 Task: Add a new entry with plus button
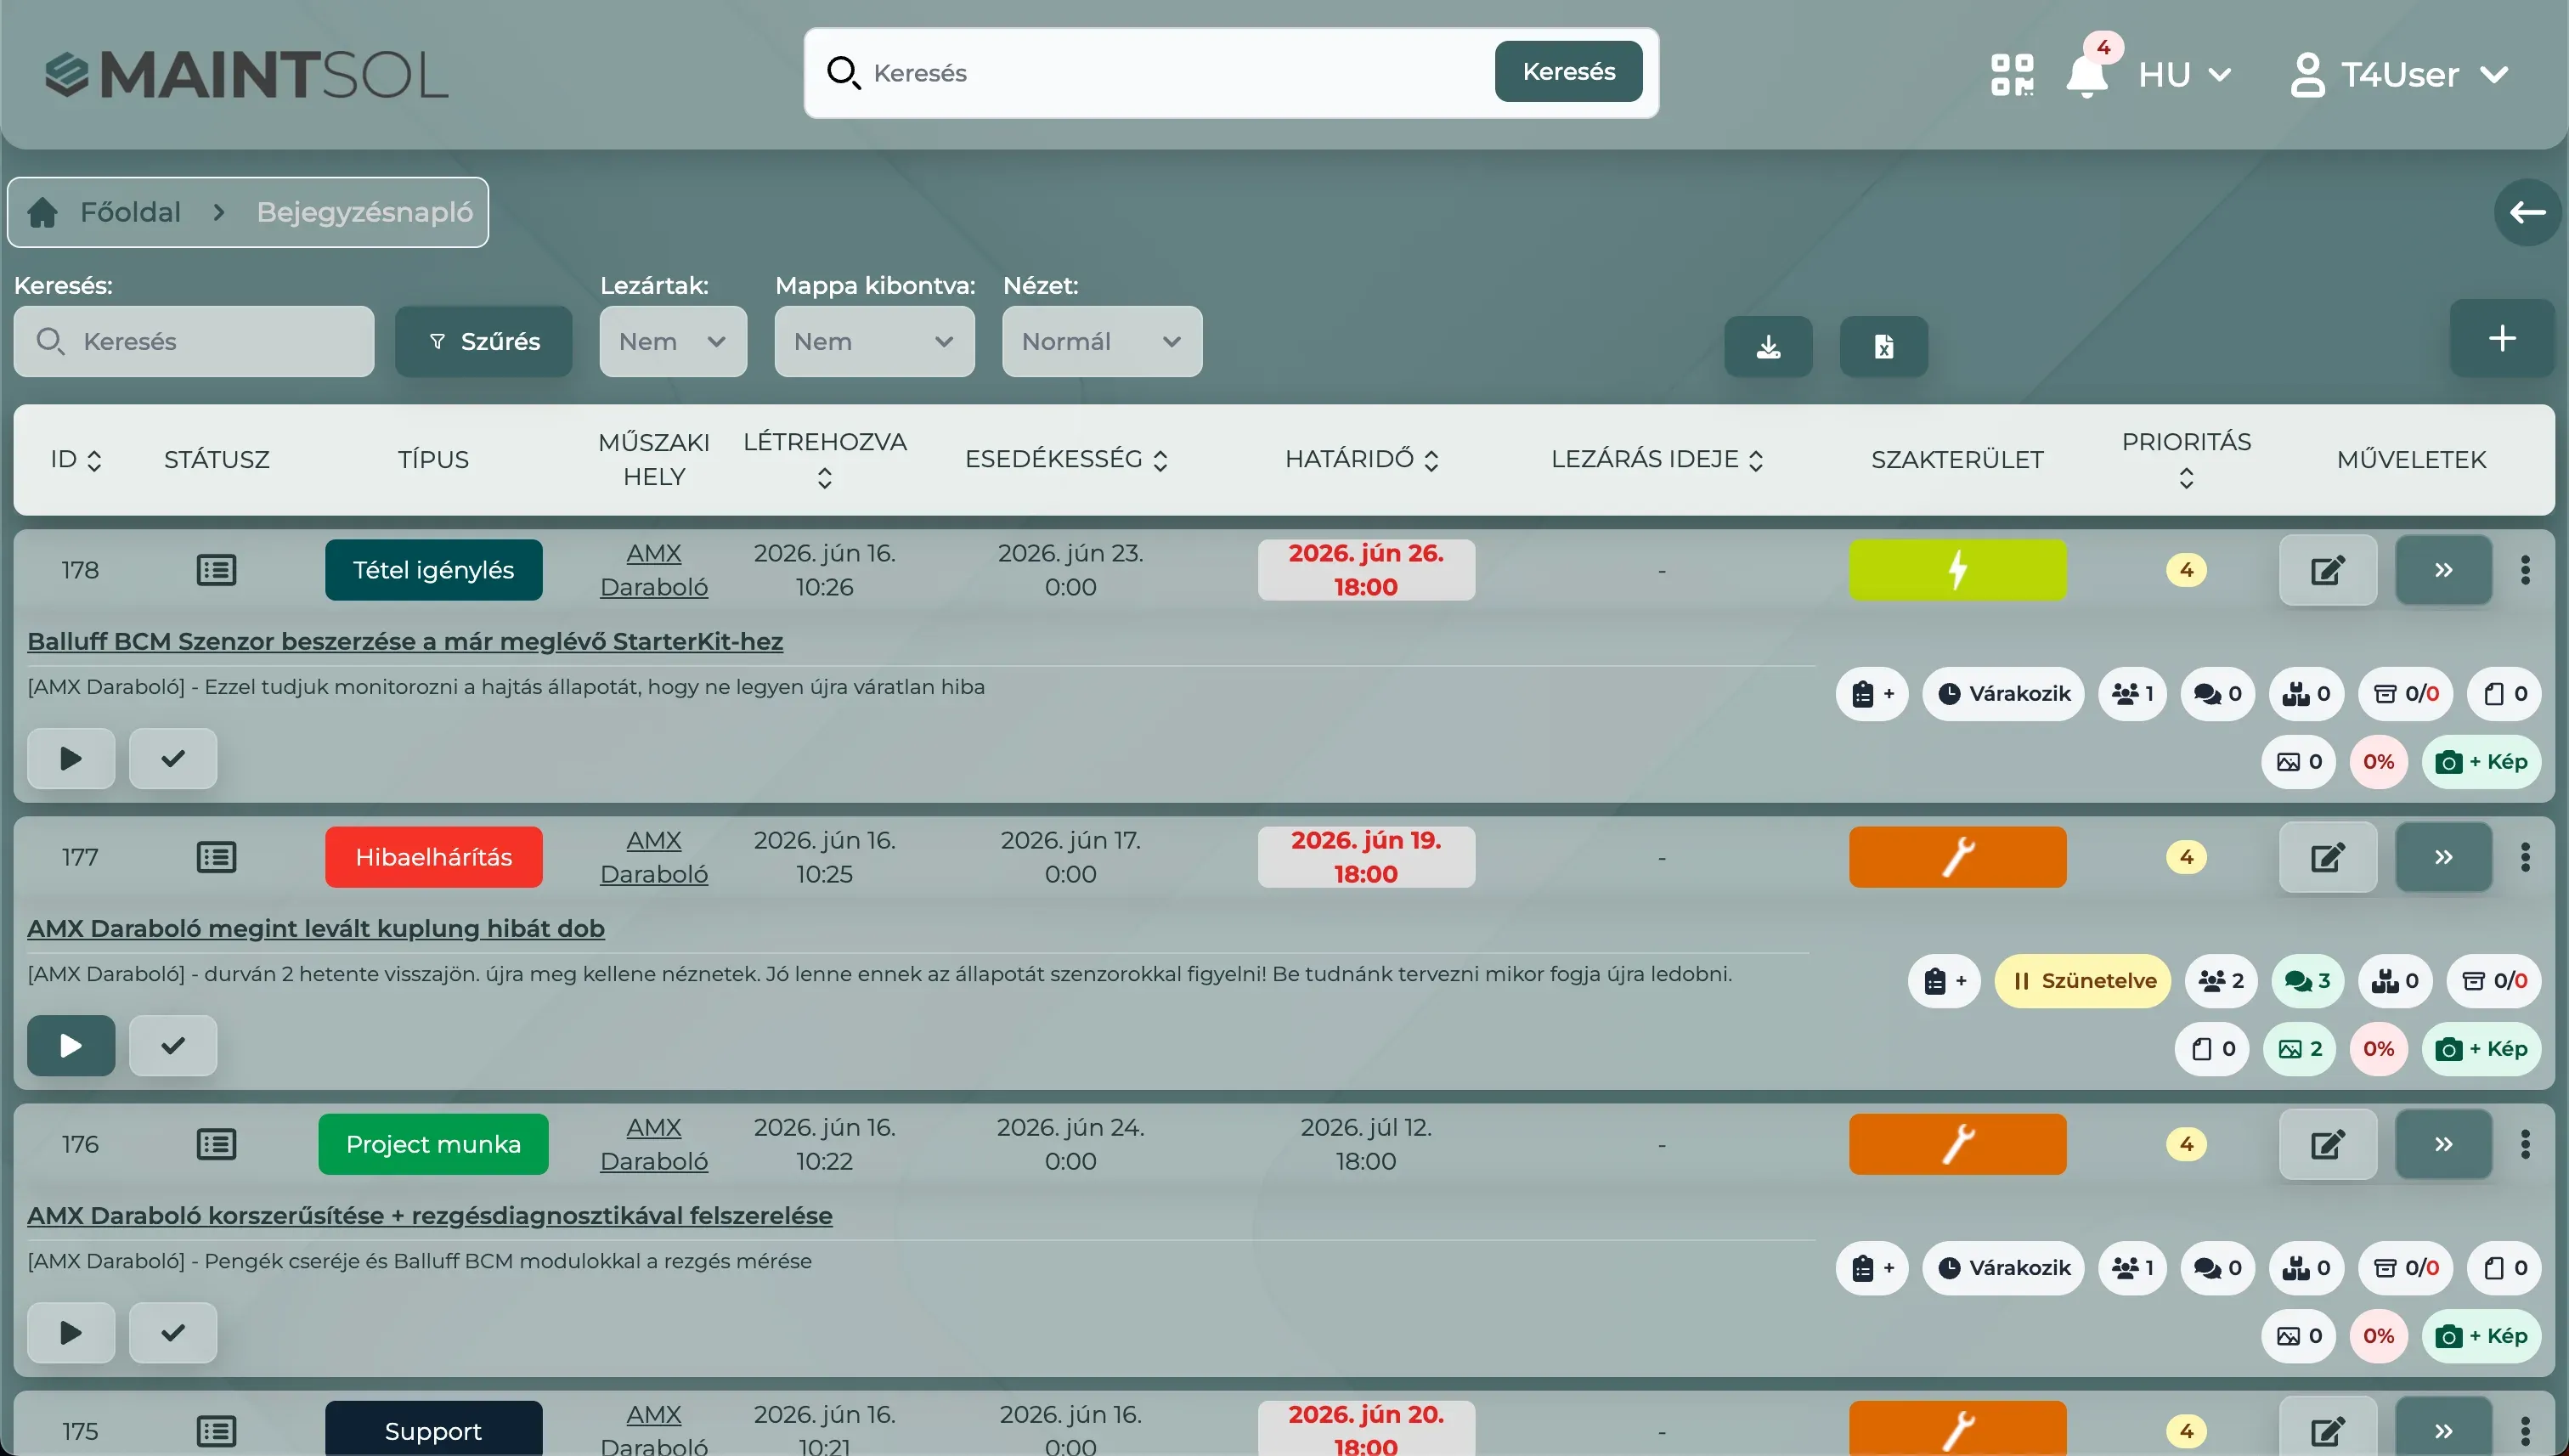coord(2502,338)
